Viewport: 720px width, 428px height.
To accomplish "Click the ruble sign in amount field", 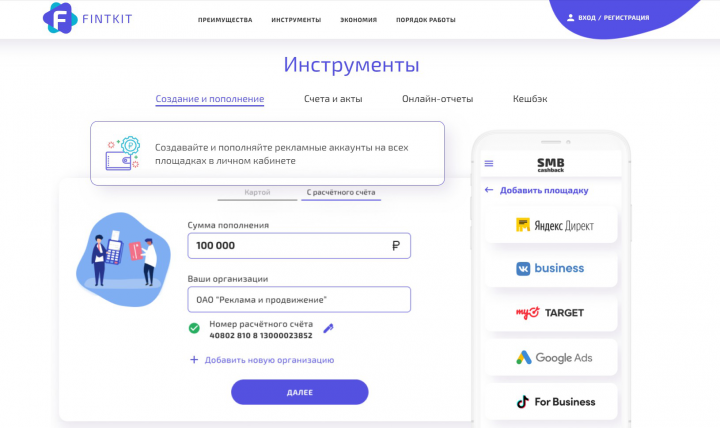I will tap(396, 246).
